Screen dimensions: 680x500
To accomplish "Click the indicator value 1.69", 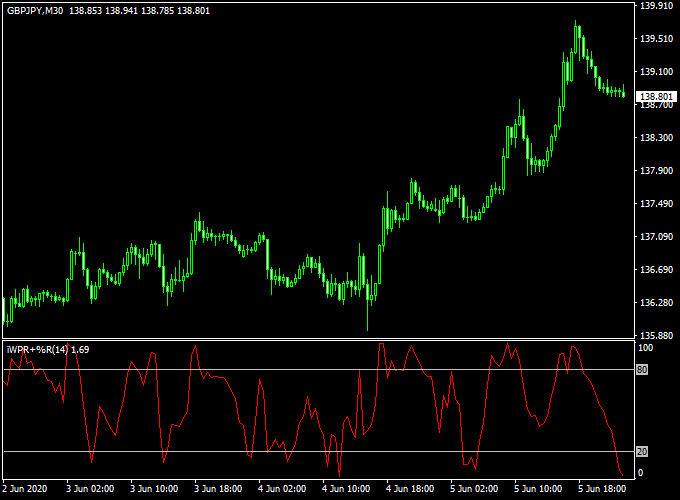I will click(80, 350).
